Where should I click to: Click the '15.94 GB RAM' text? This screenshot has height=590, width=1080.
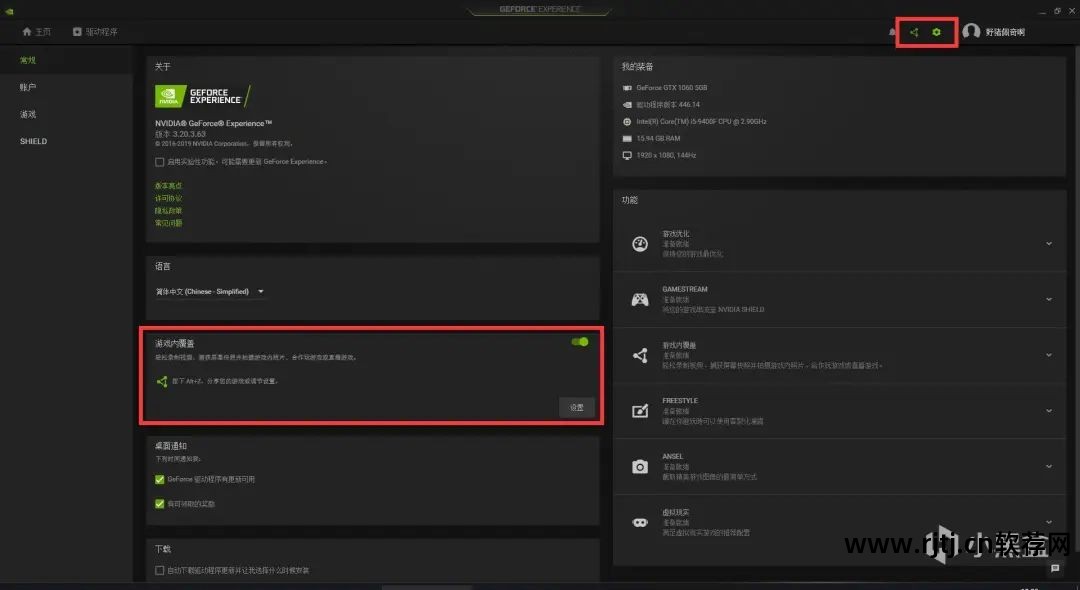pos(658,138)
